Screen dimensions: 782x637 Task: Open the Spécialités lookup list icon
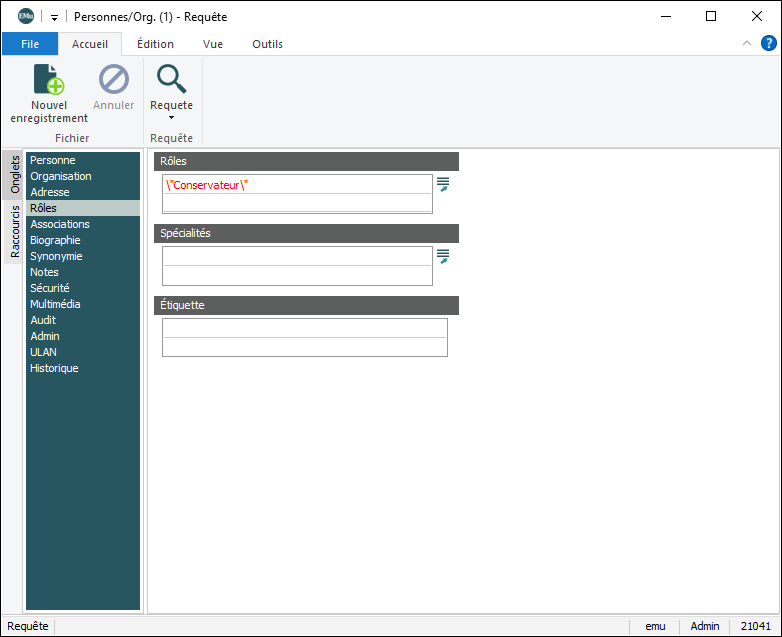443,256
